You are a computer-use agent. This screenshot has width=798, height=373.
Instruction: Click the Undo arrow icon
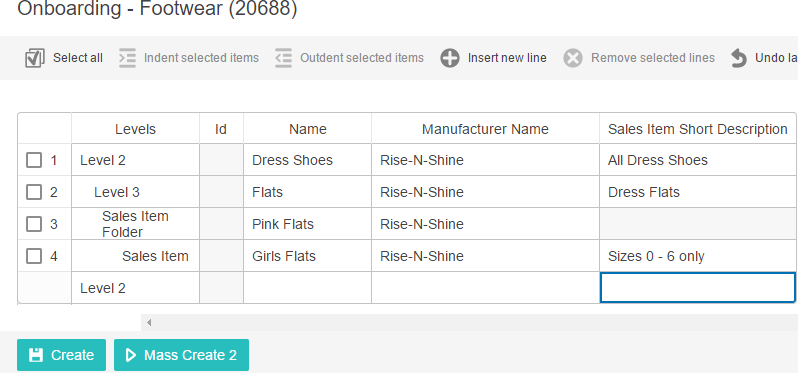(x=738, y=58)
